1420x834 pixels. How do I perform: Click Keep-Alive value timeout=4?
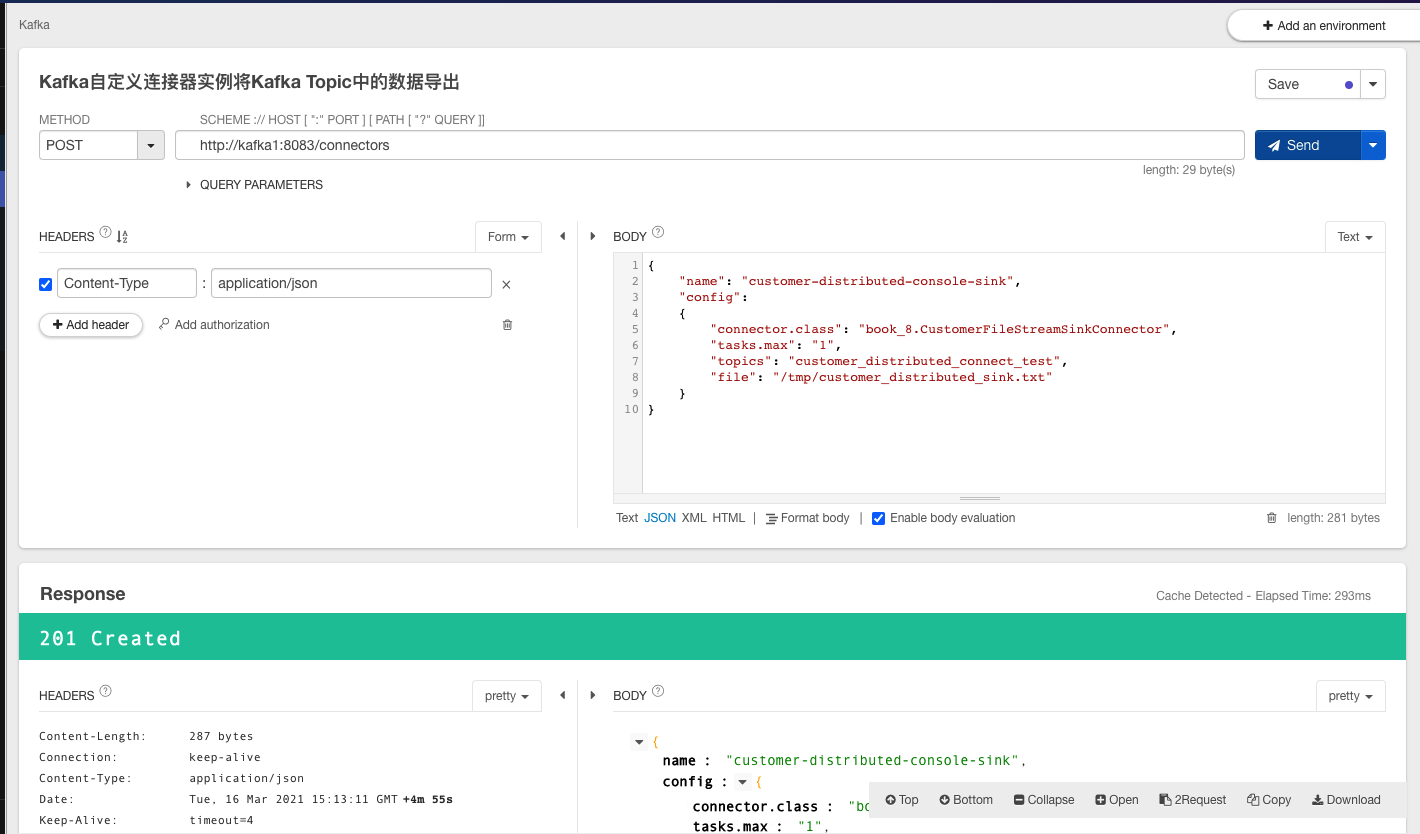click(x=221, y=820)
